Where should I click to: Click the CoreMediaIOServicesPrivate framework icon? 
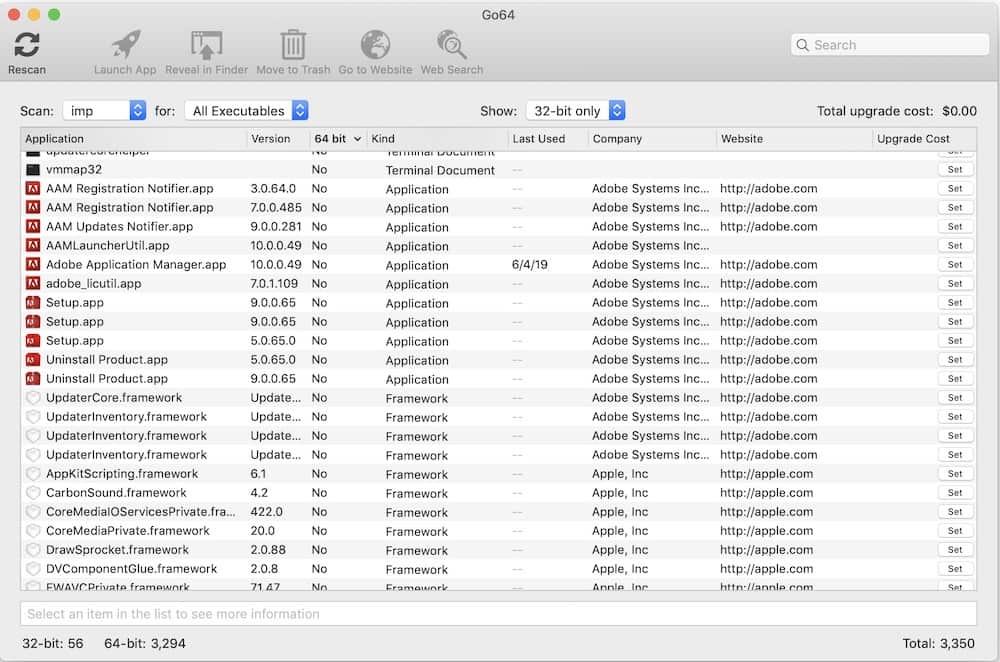33,512
